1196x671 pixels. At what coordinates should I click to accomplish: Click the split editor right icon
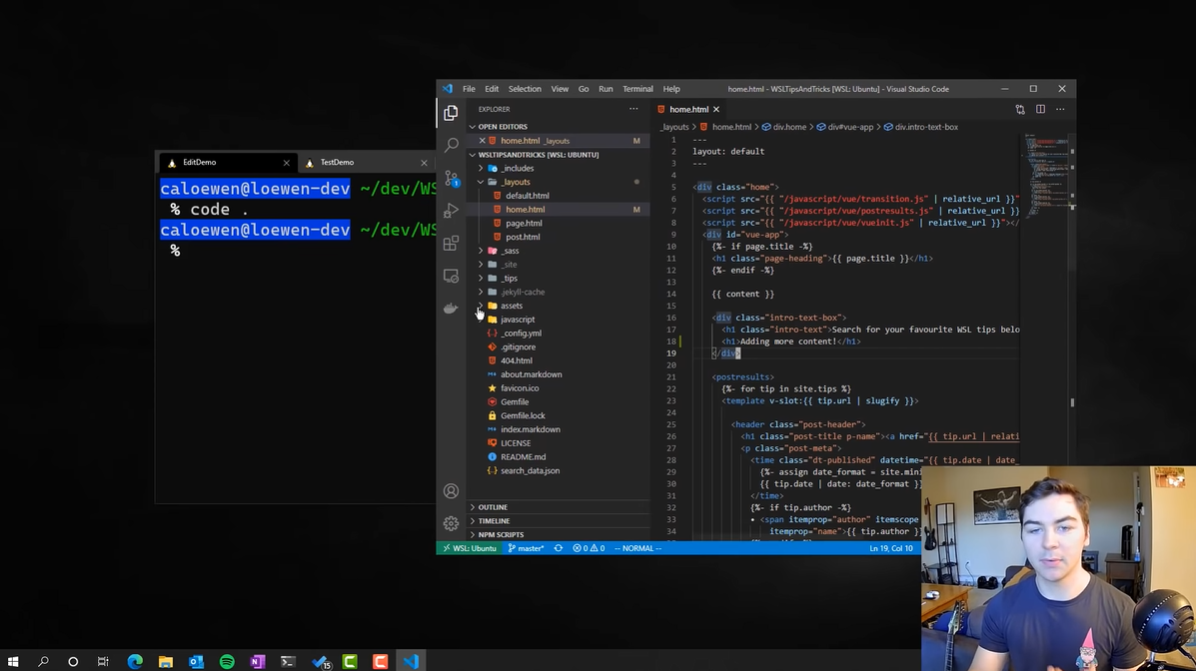click(x=1040, y=109)
